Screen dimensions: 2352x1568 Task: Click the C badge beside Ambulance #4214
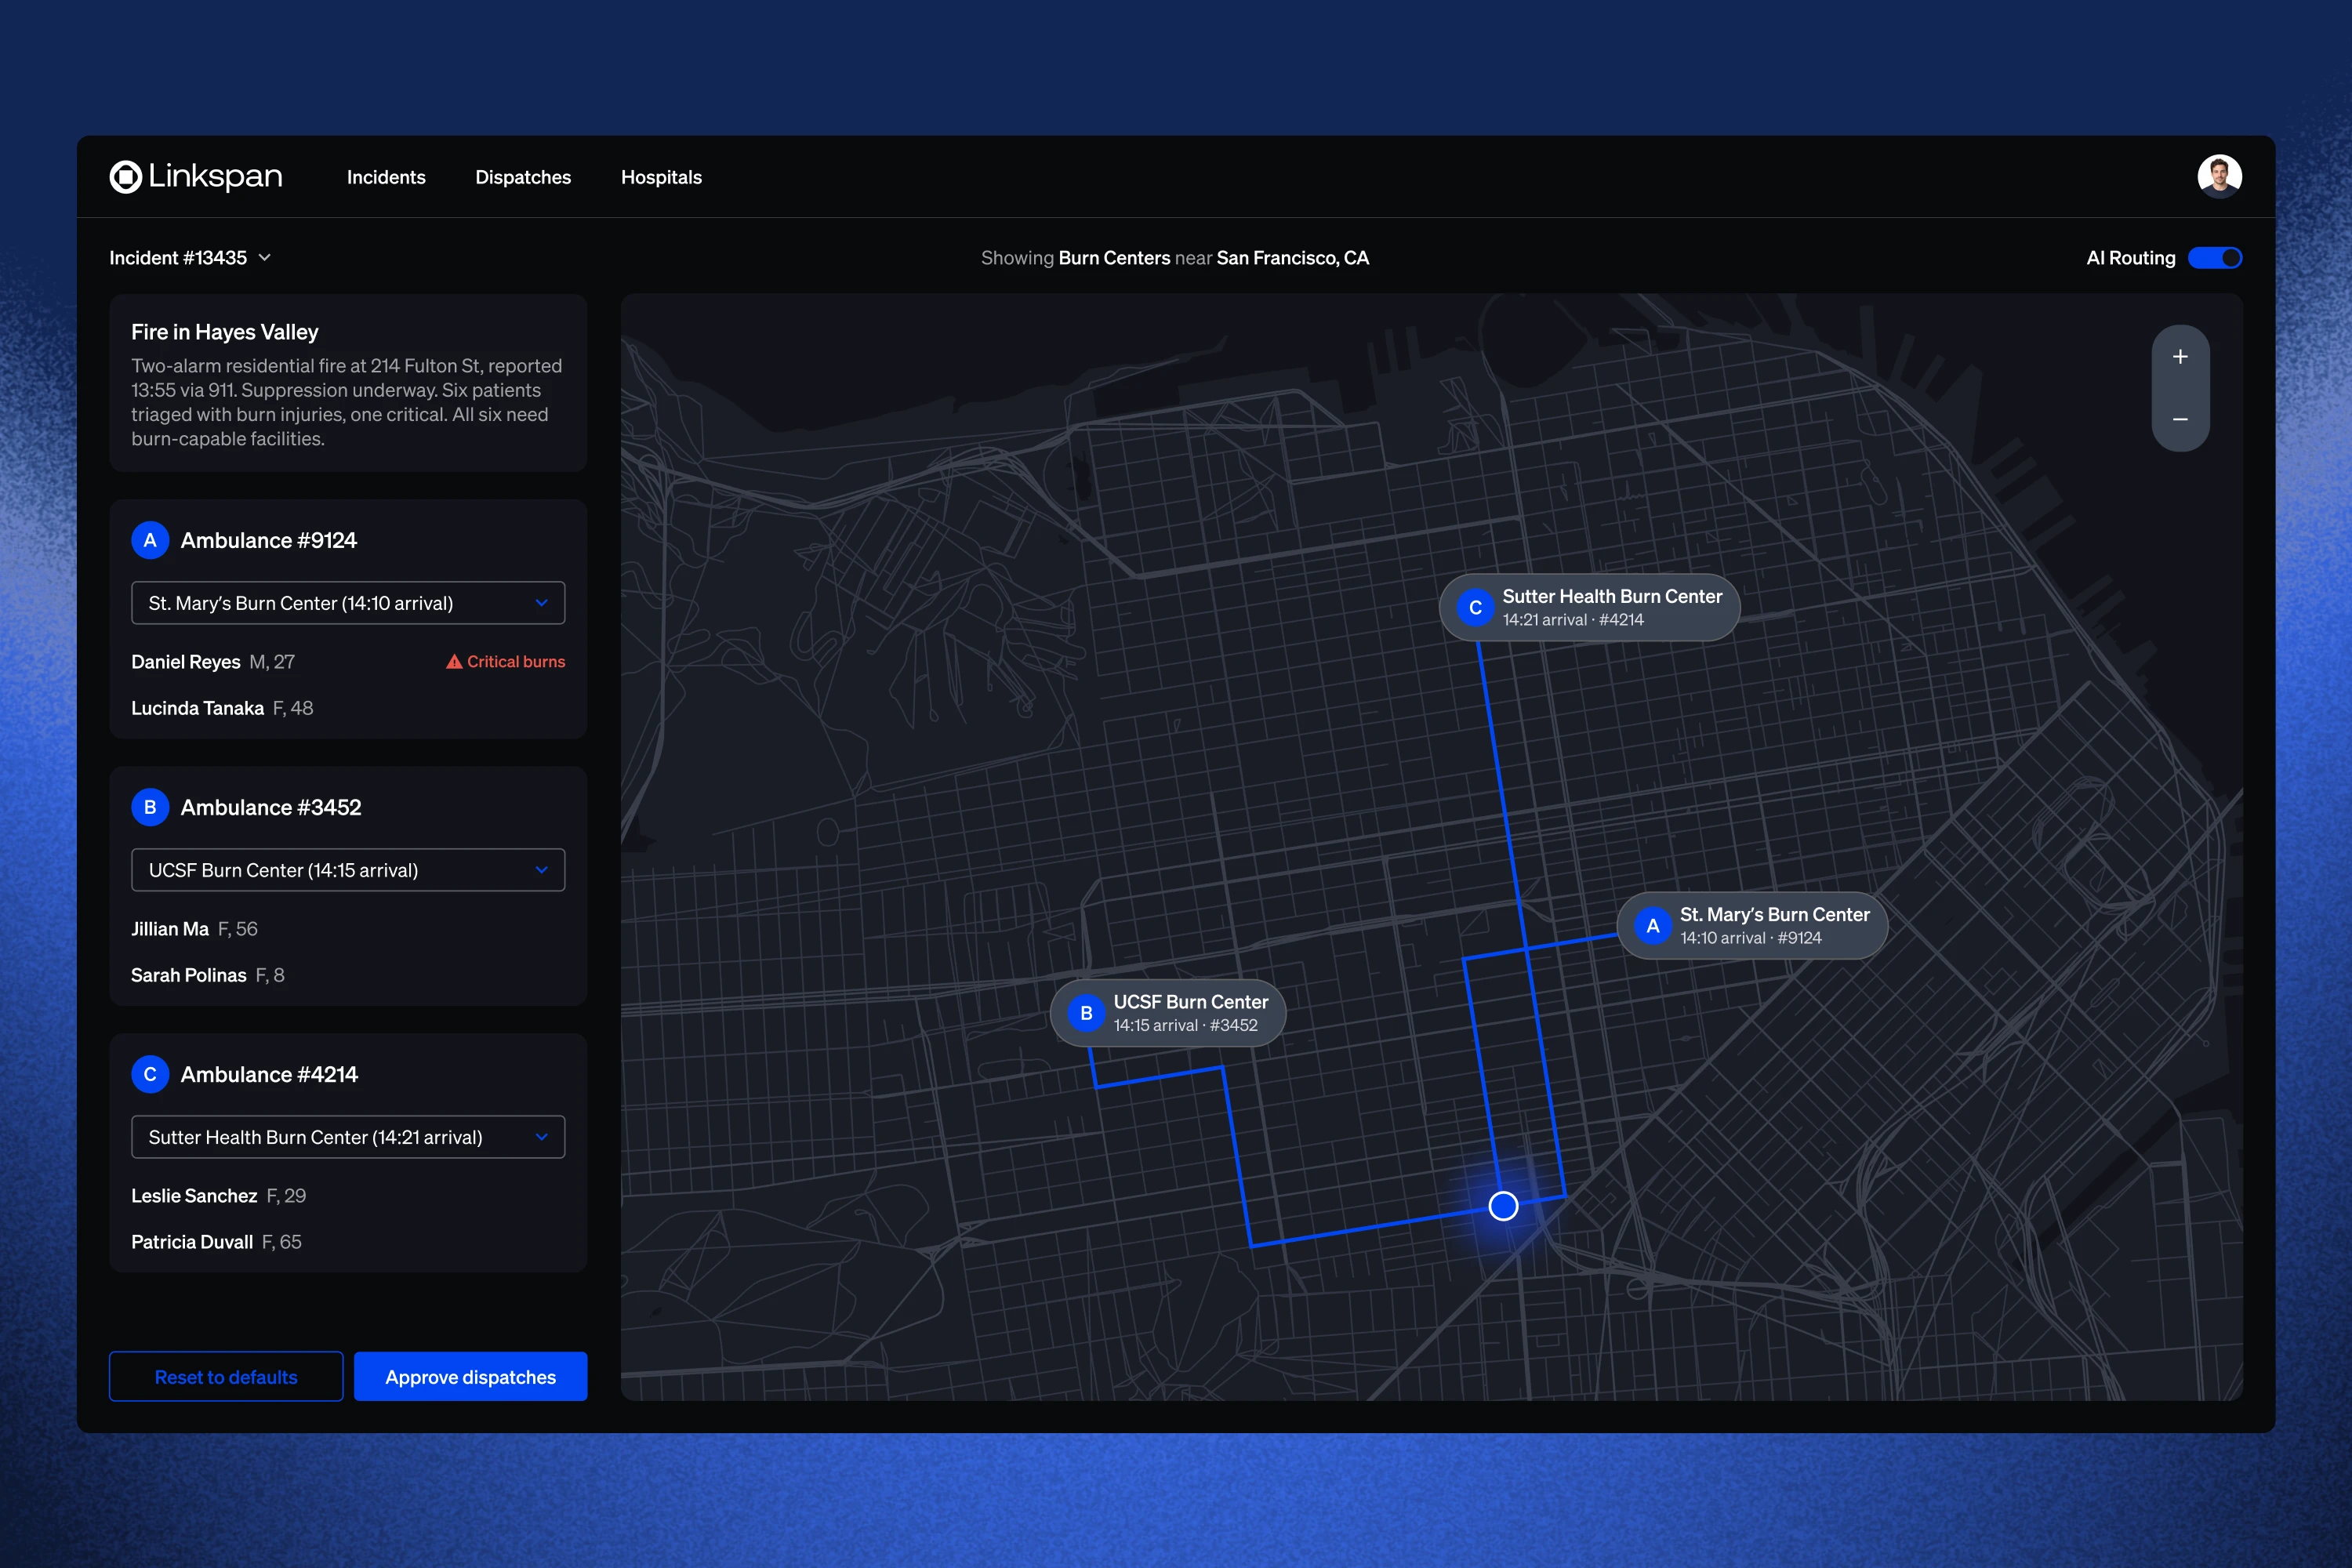tap(150, 1074)
